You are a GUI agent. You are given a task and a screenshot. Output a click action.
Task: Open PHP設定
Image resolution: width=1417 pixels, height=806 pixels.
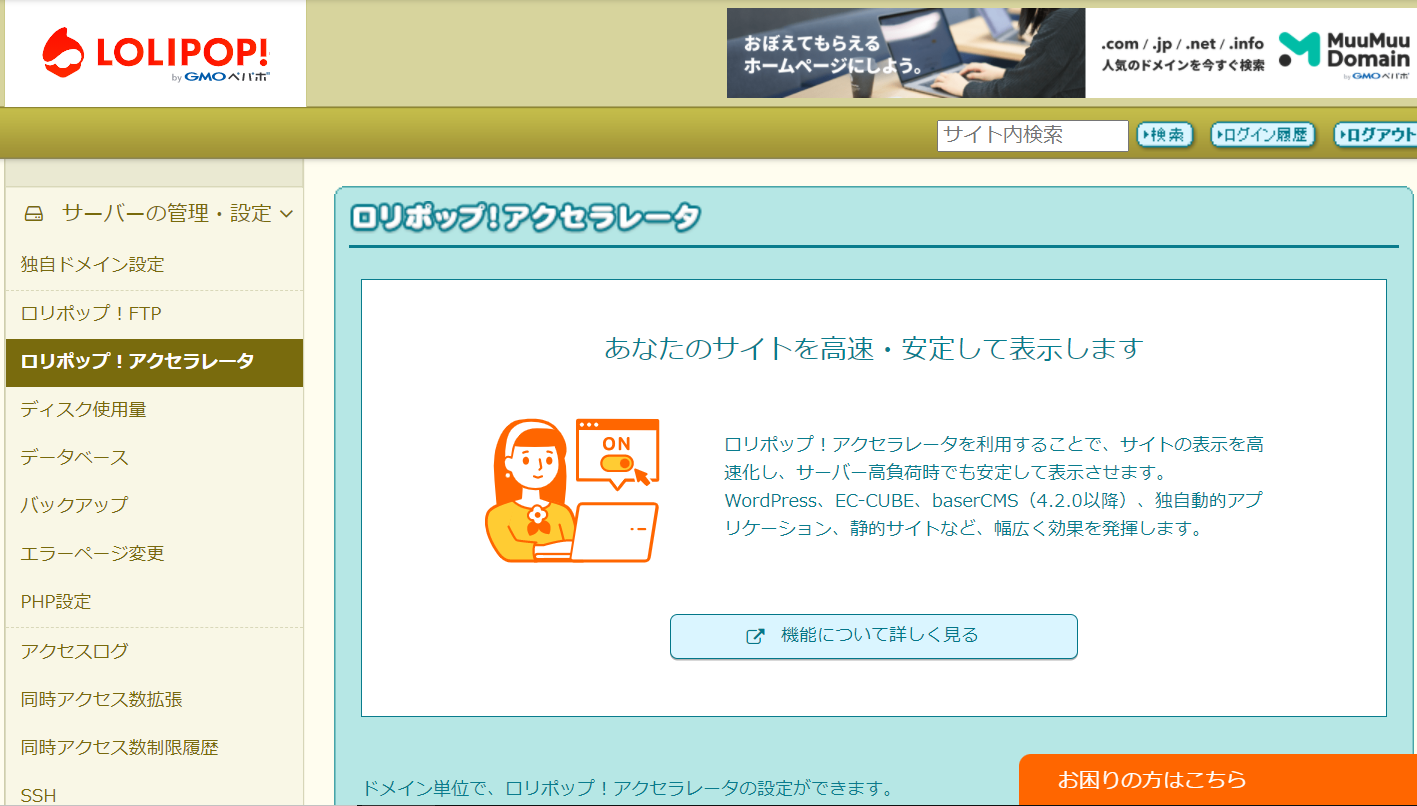[56, 601]
